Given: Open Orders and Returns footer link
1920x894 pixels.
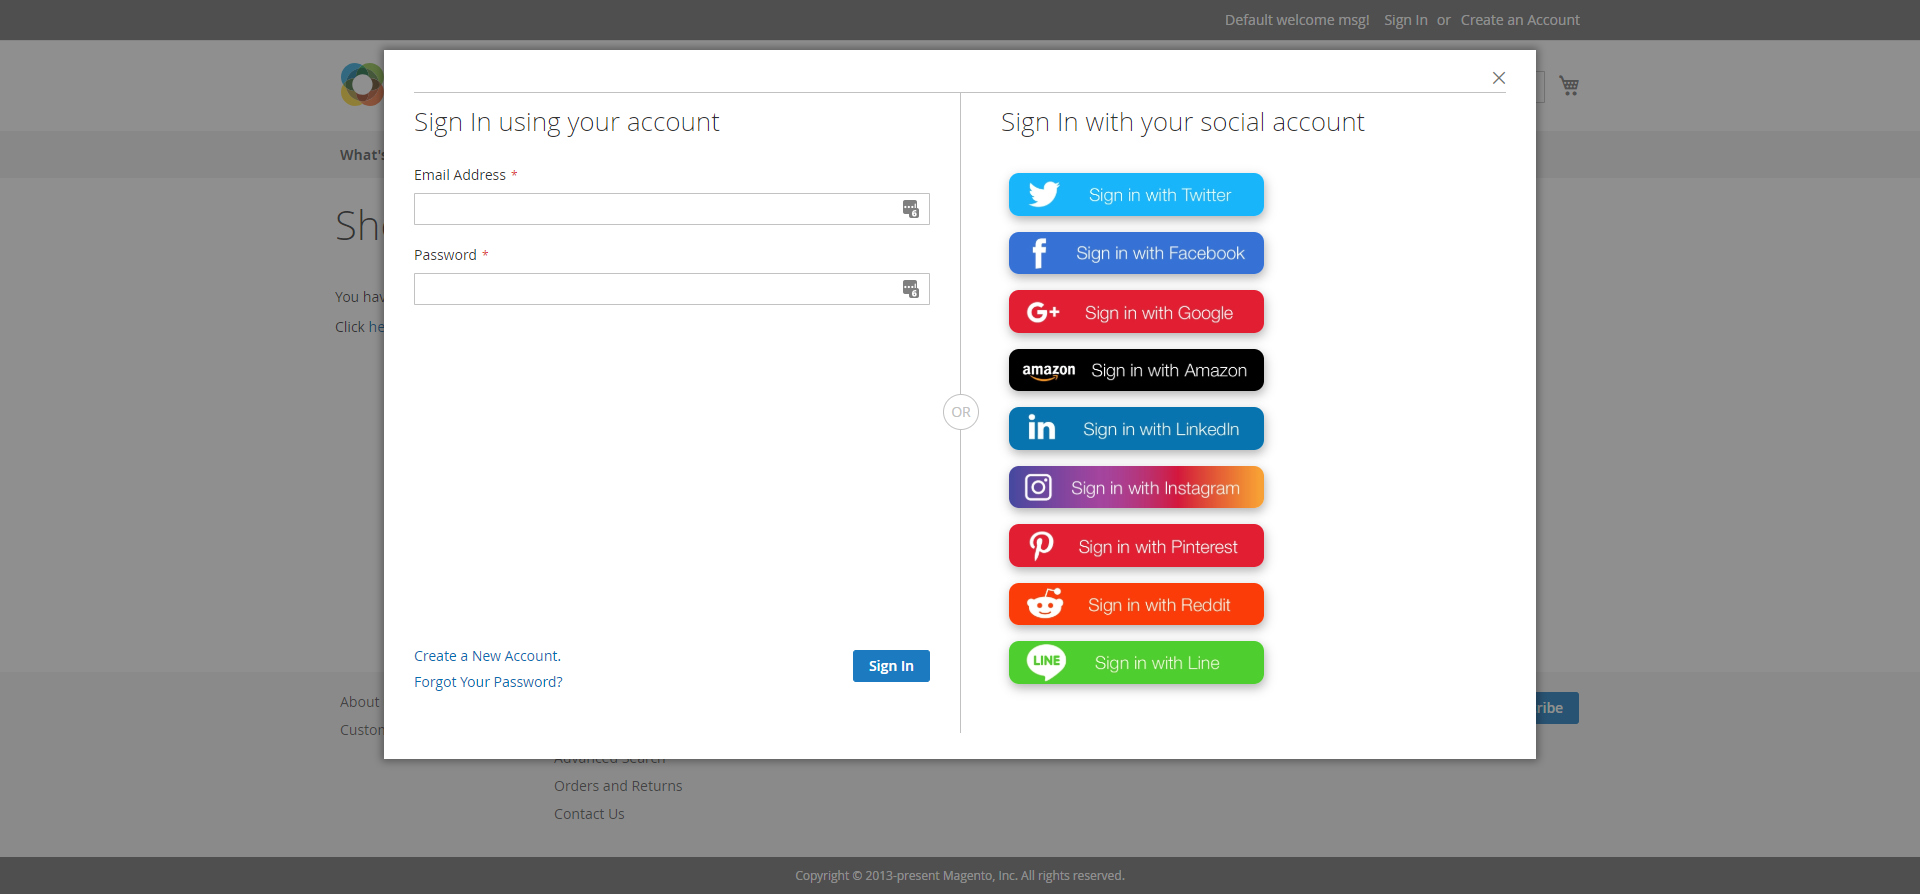Looking at the screenshot, I should tap(618, 786).
